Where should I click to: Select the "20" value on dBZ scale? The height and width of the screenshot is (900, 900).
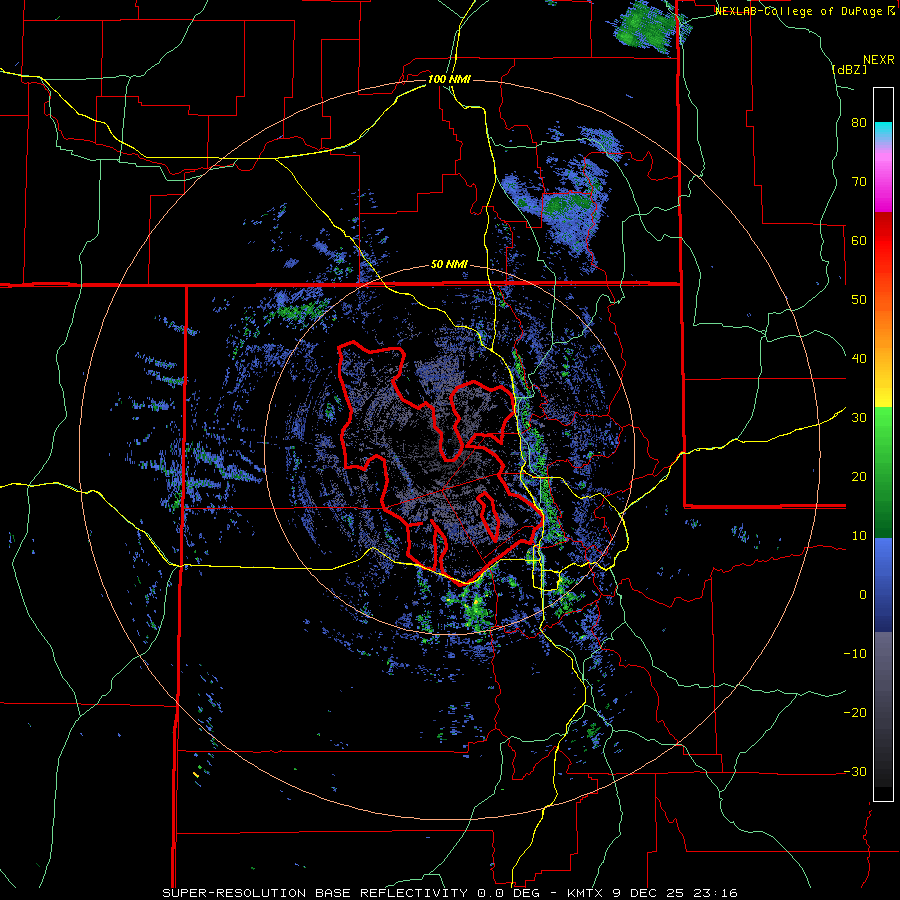tap(859, 477)
